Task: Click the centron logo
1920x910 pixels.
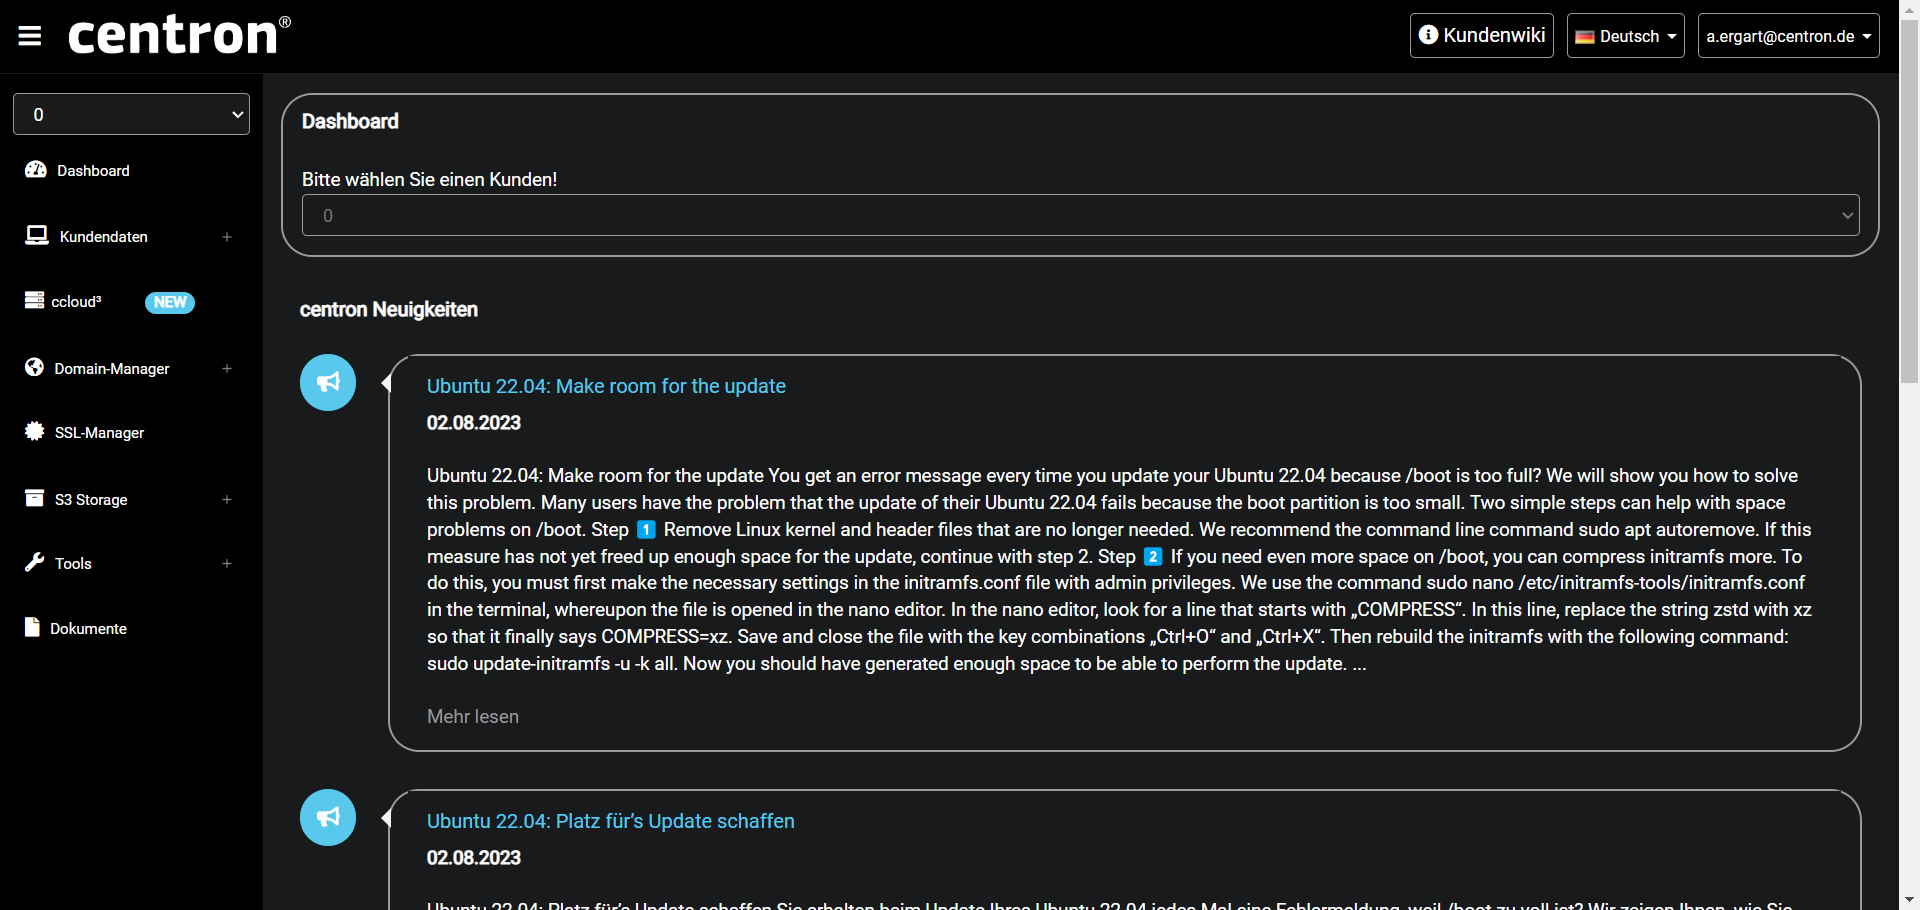Action: coord(180,35)
